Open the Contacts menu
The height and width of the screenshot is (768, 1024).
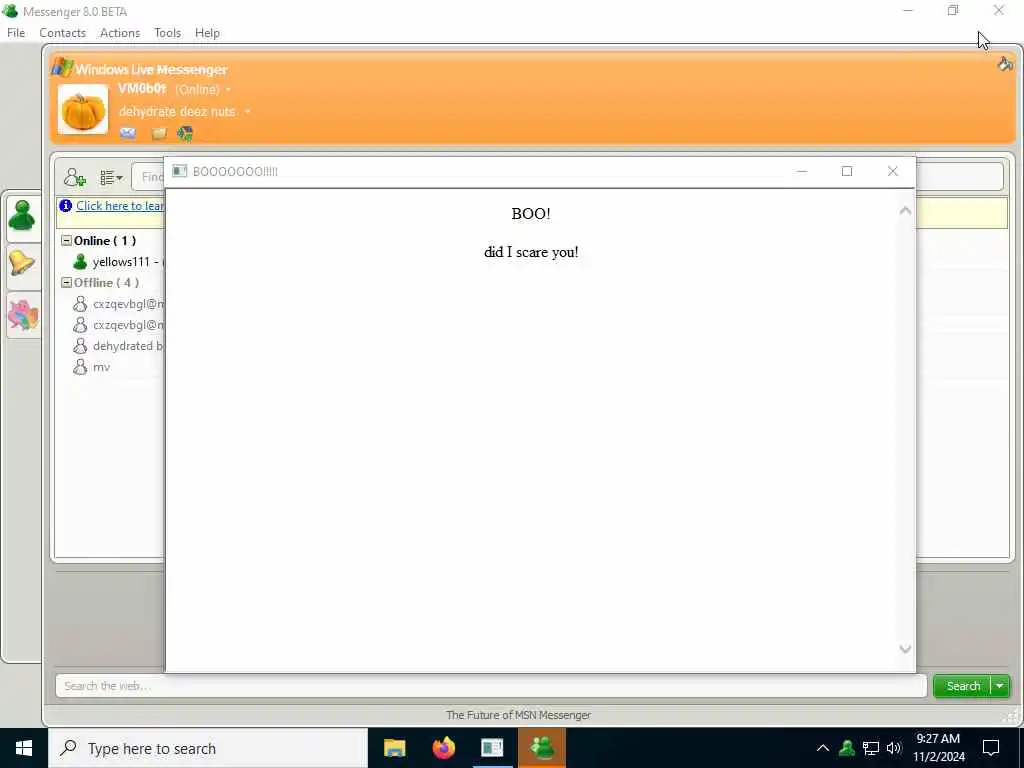[x=62, y=33]
